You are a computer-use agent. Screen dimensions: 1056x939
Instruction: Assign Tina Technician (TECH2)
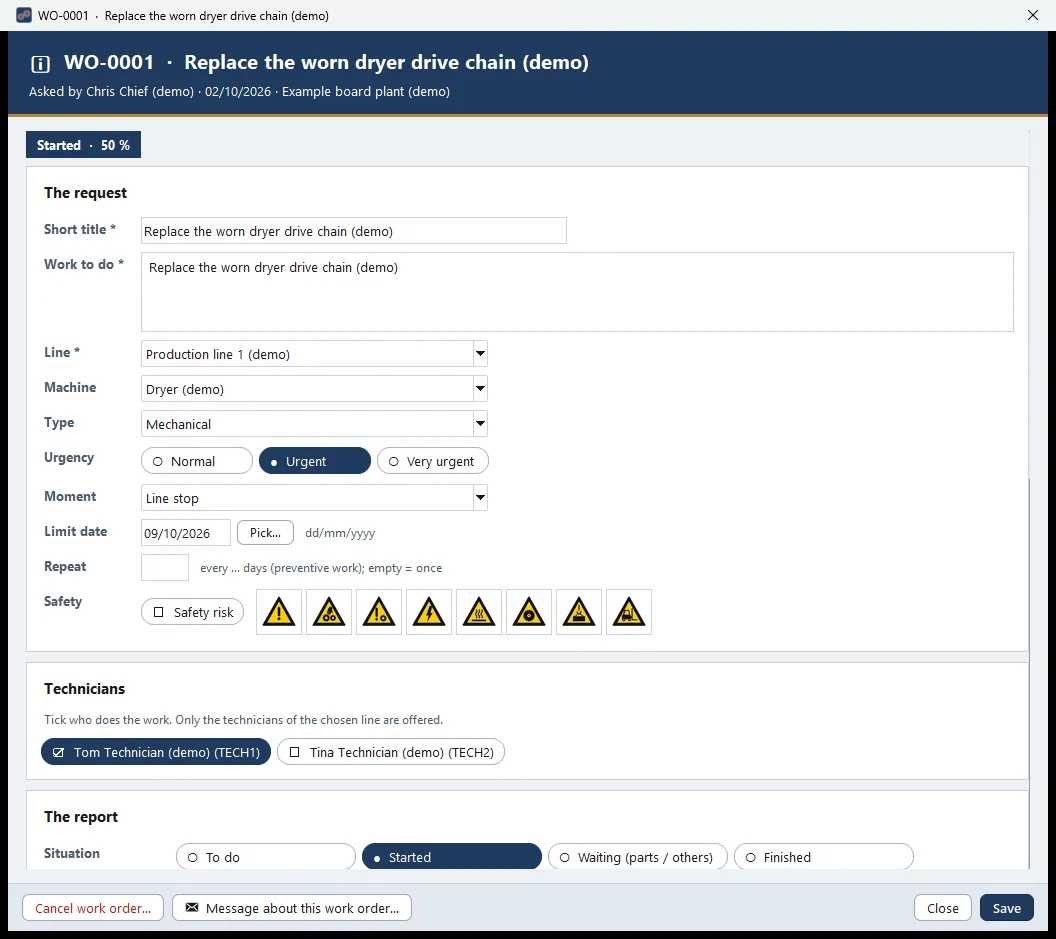pos(391,752)
